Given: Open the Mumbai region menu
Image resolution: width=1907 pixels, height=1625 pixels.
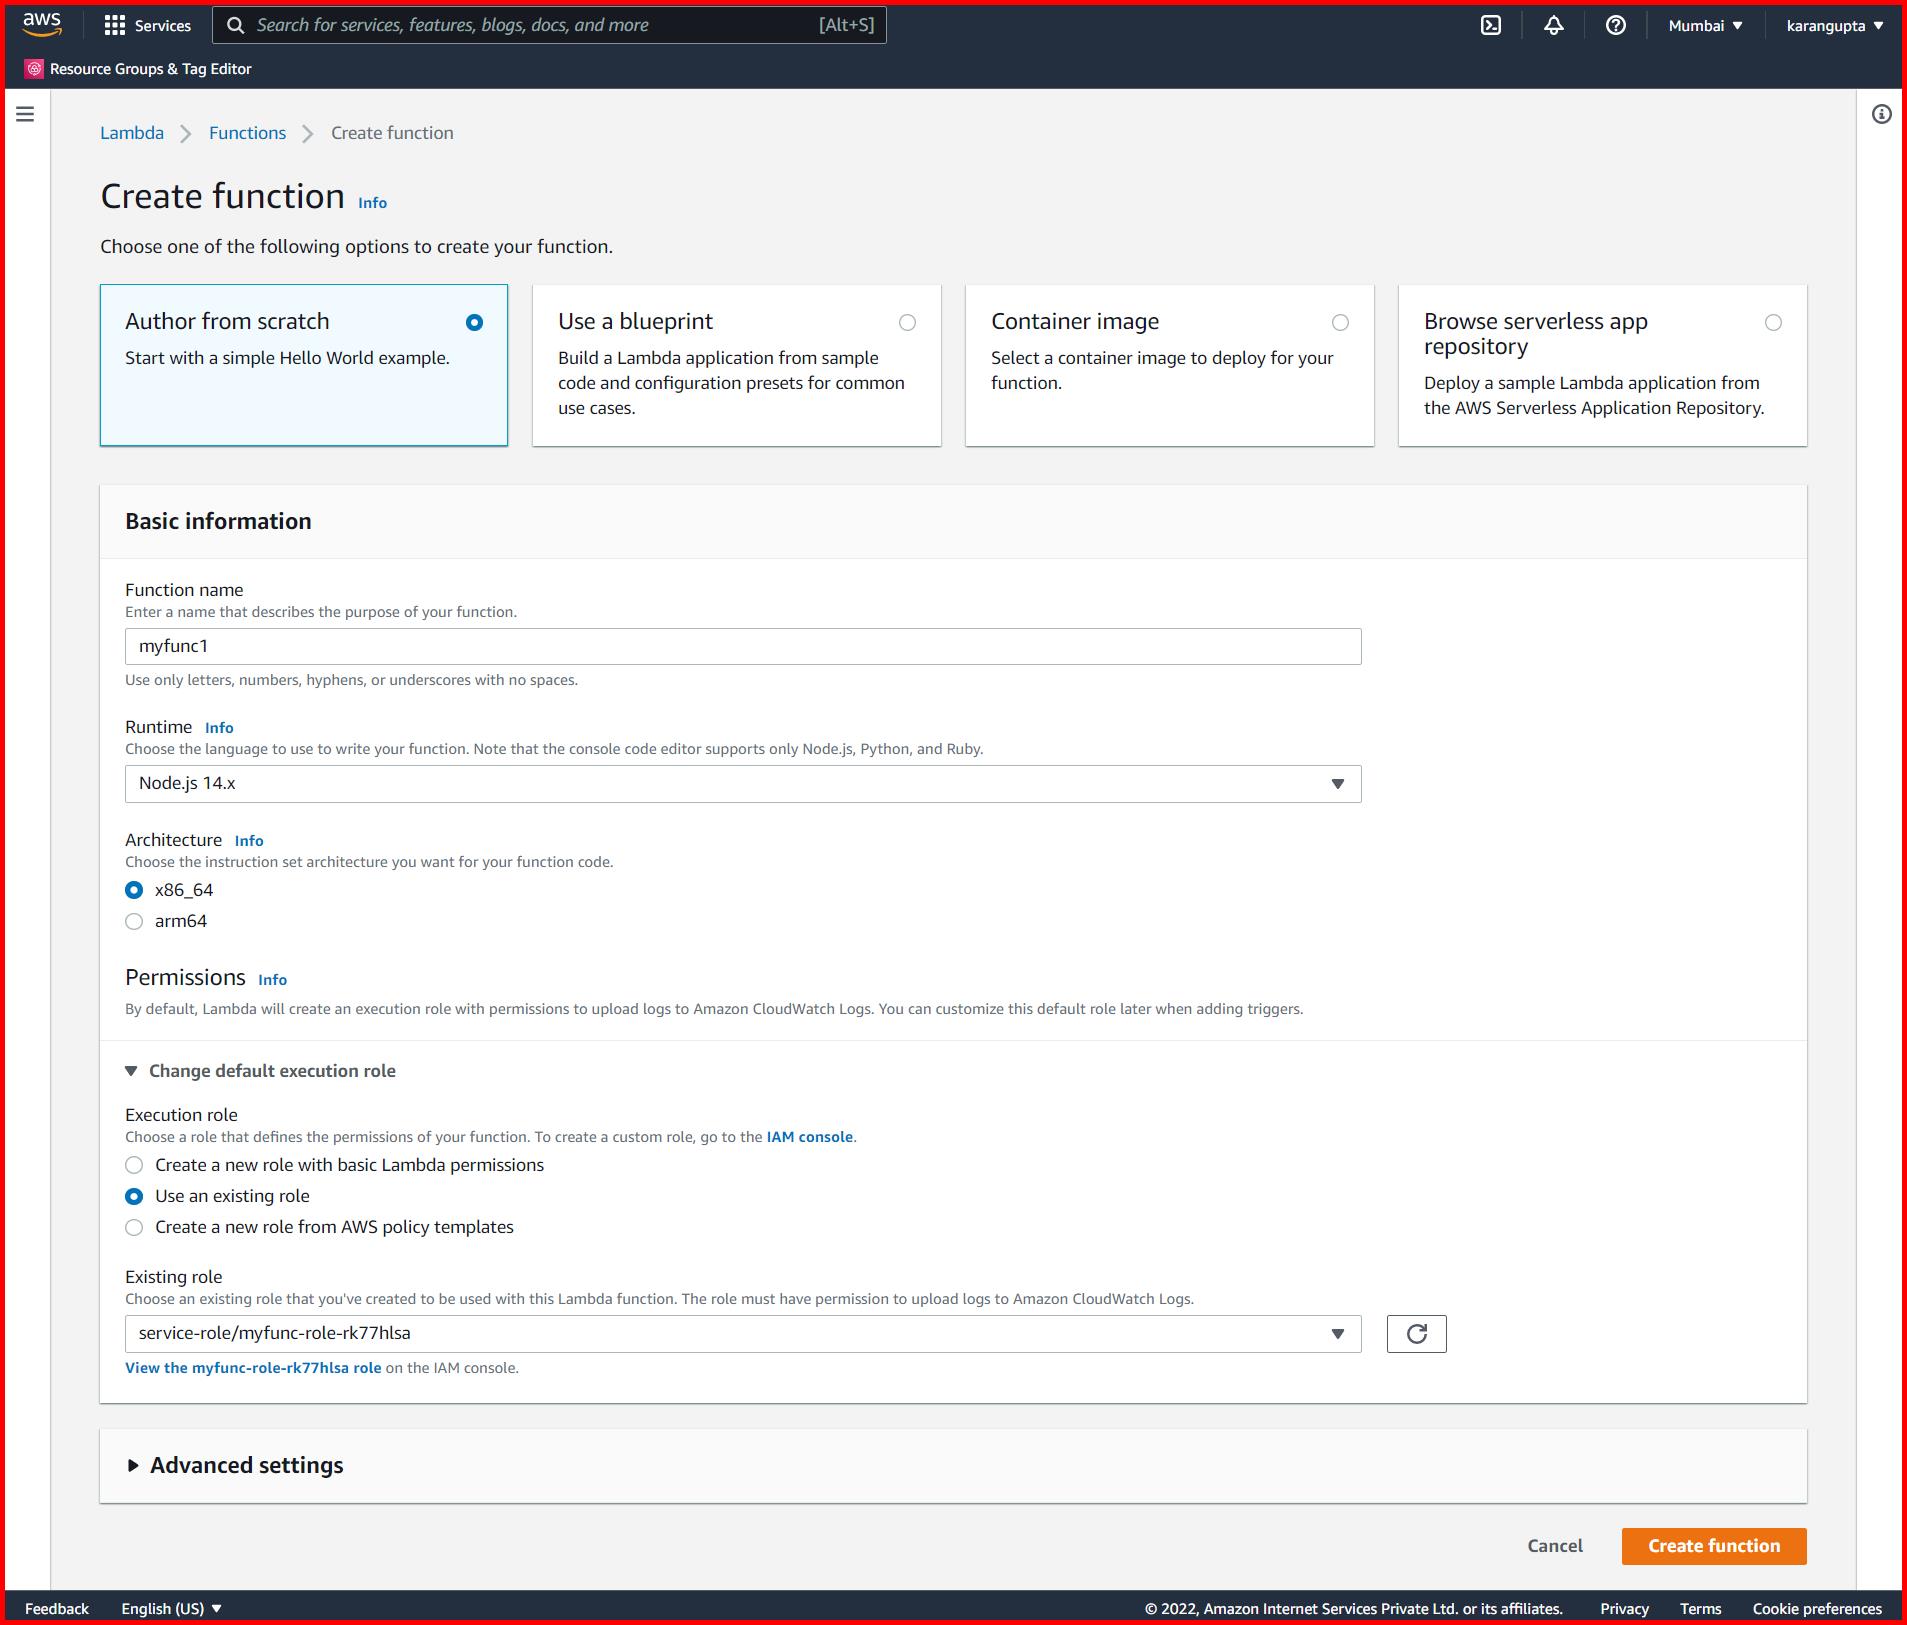Looking at the screenshot, I should tap(1704, 25).
